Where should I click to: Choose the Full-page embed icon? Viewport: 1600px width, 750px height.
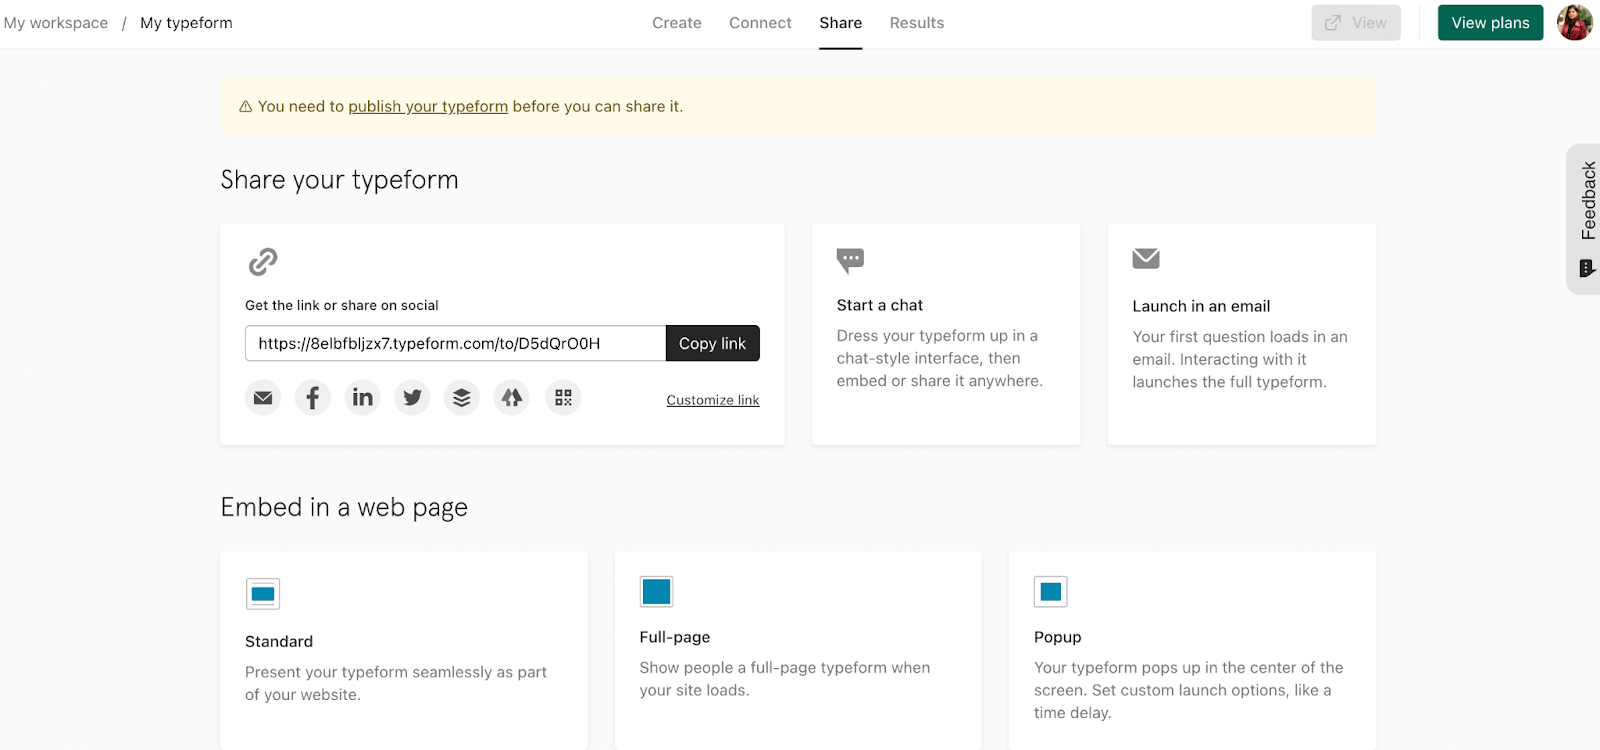(657, 592)
